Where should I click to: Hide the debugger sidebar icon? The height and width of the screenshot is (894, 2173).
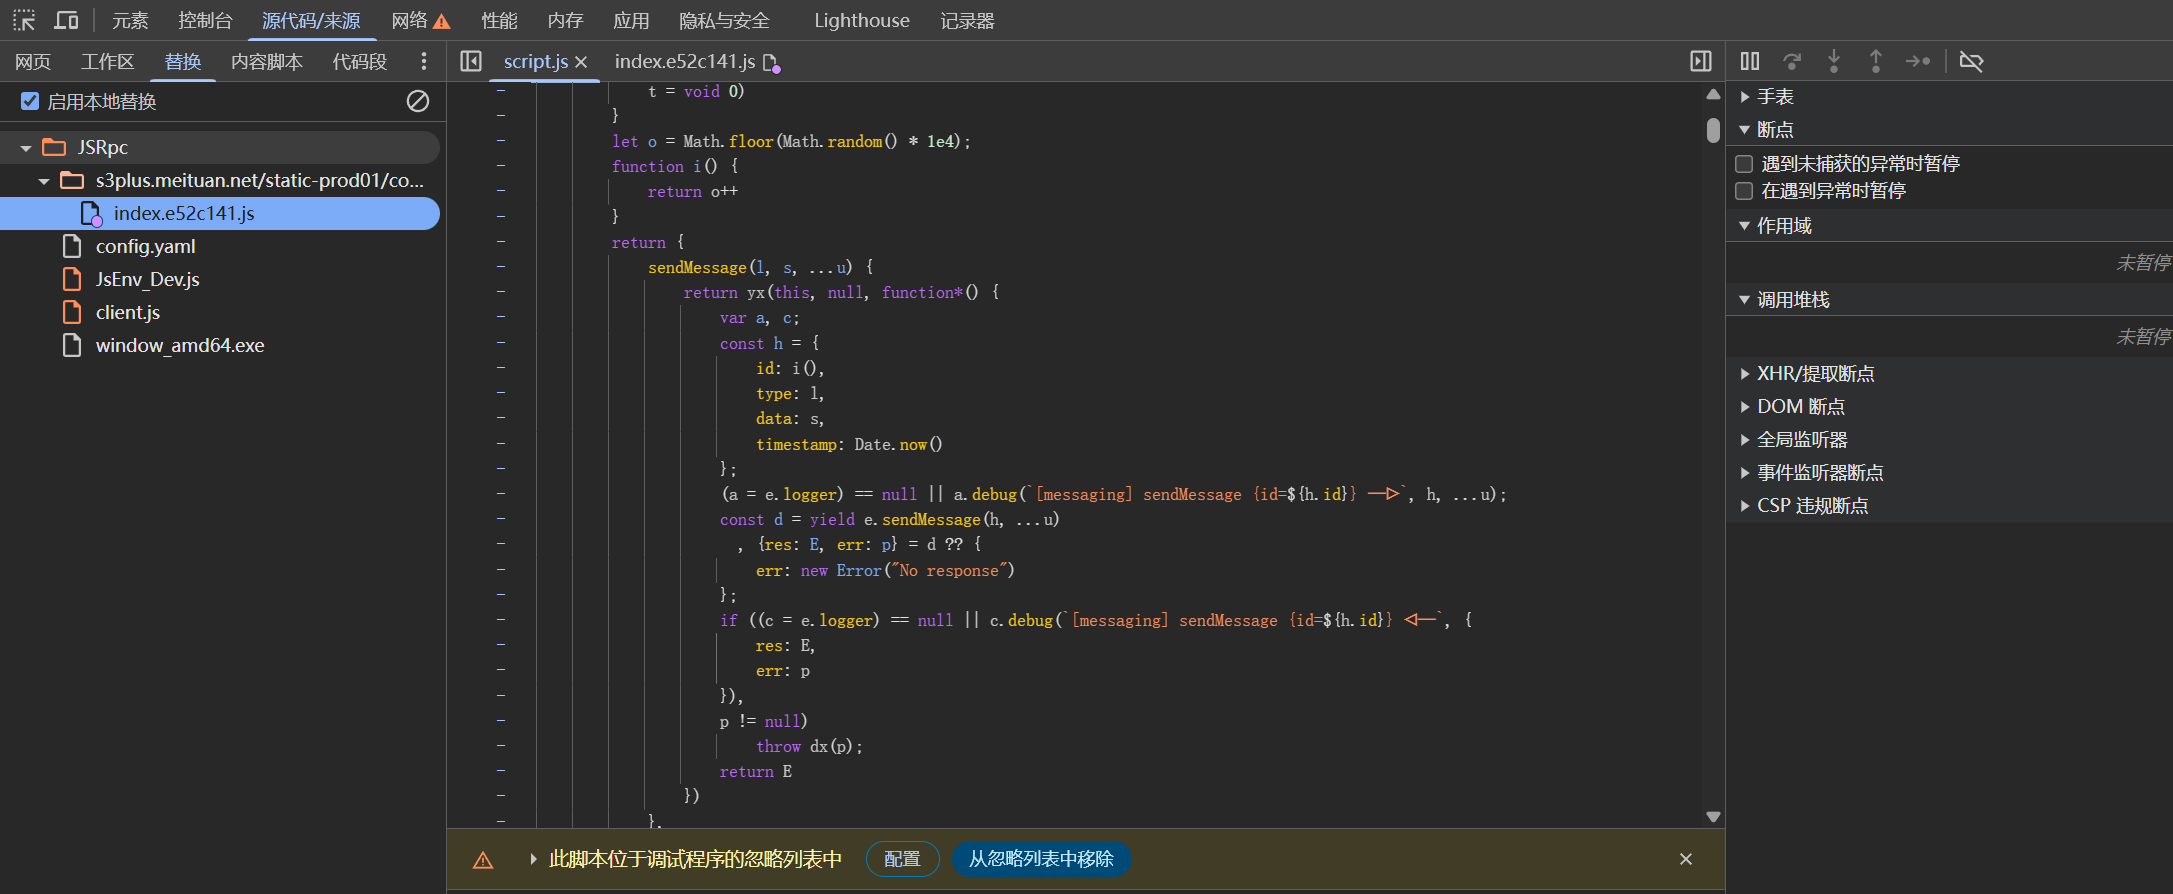point(1700,61)
